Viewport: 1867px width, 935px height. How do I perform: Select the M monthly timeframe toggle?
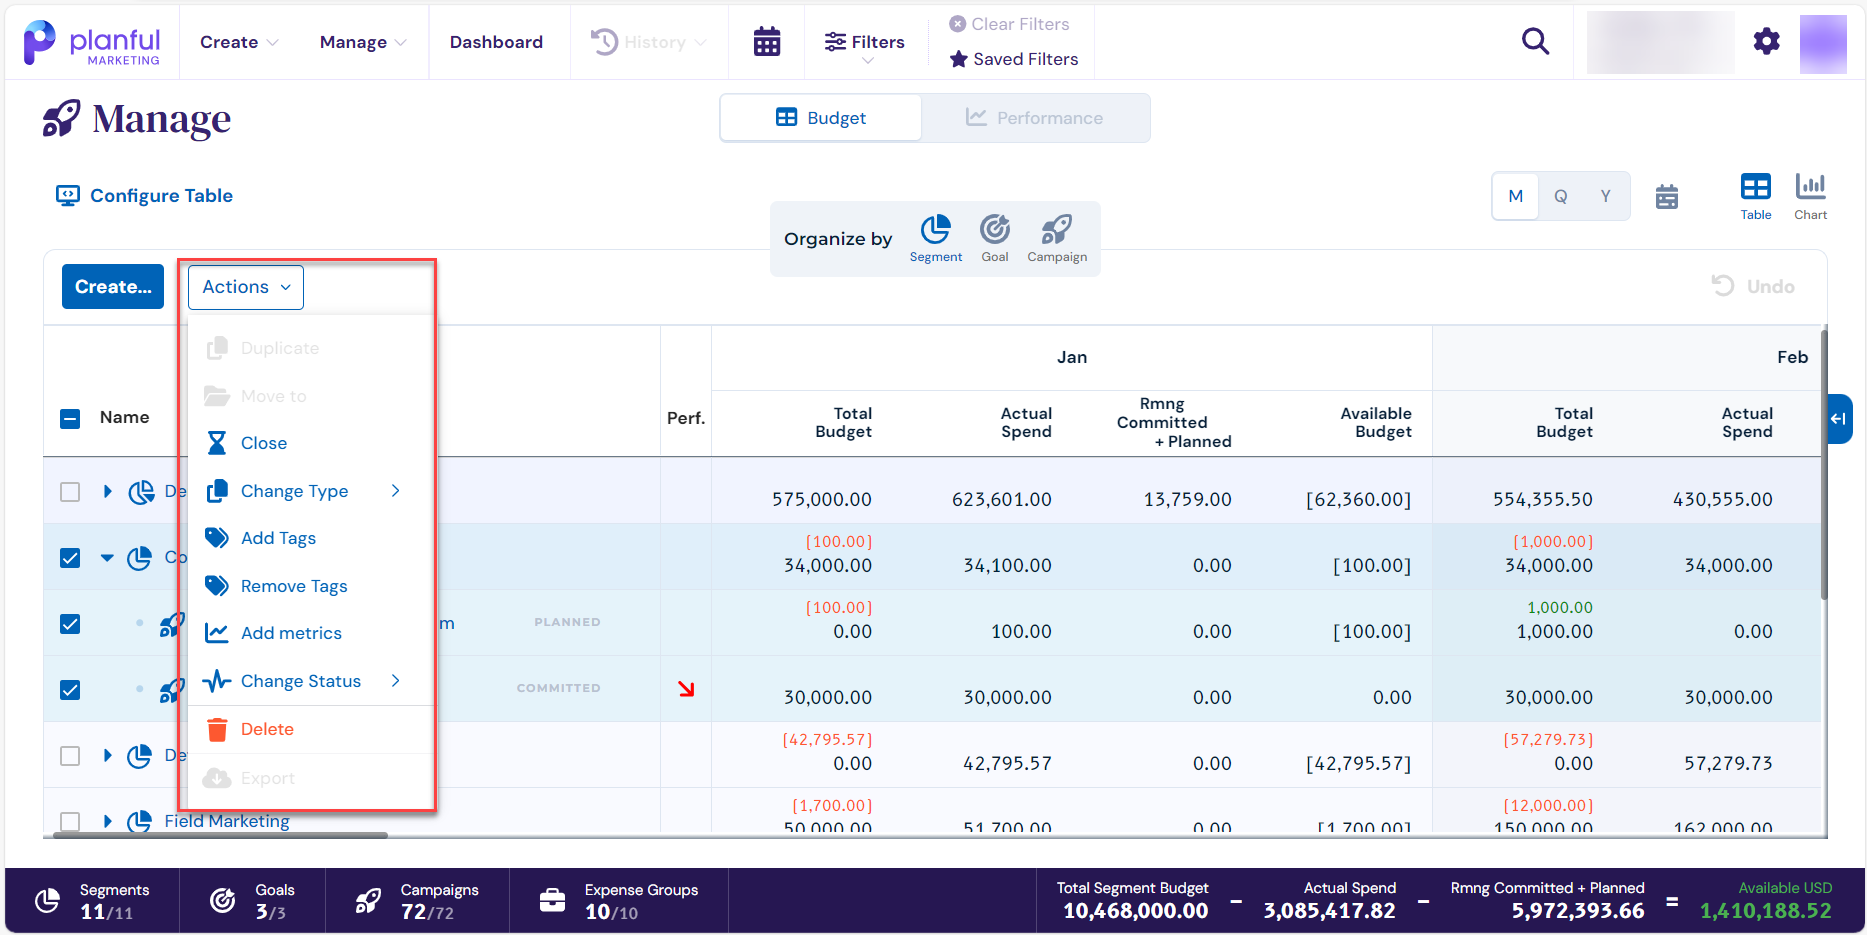point(1516,196)
